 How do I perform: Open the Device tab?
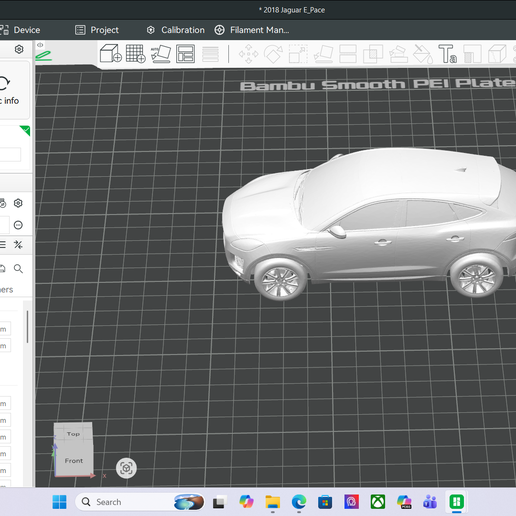click(x=20, y=30)
